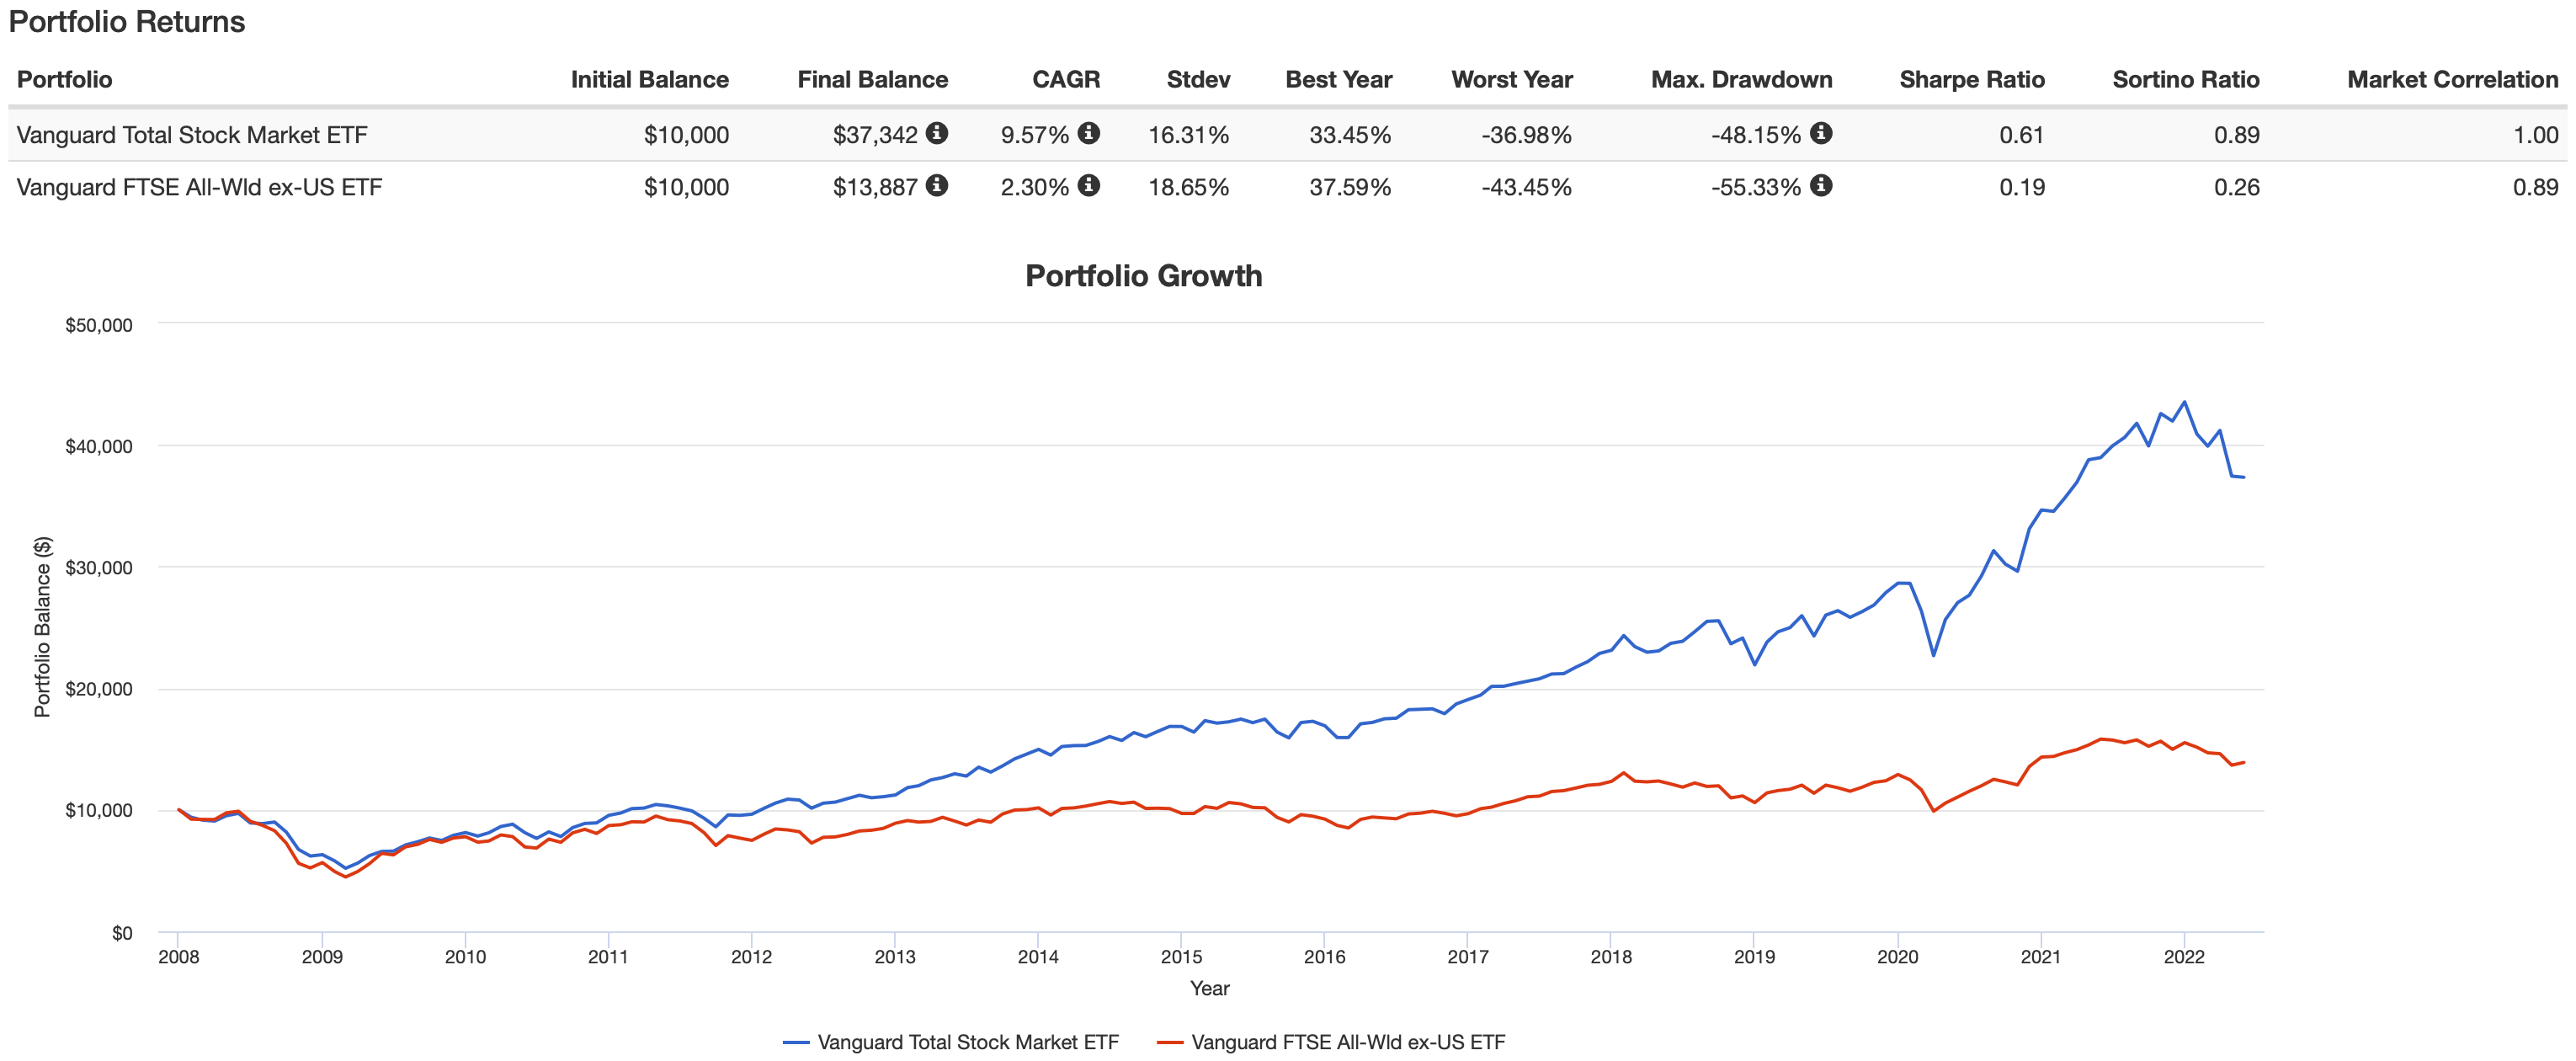Click the 1.00 market correlation value
Viewport: 2576px width, 1061px height.
pos(2536,135)
